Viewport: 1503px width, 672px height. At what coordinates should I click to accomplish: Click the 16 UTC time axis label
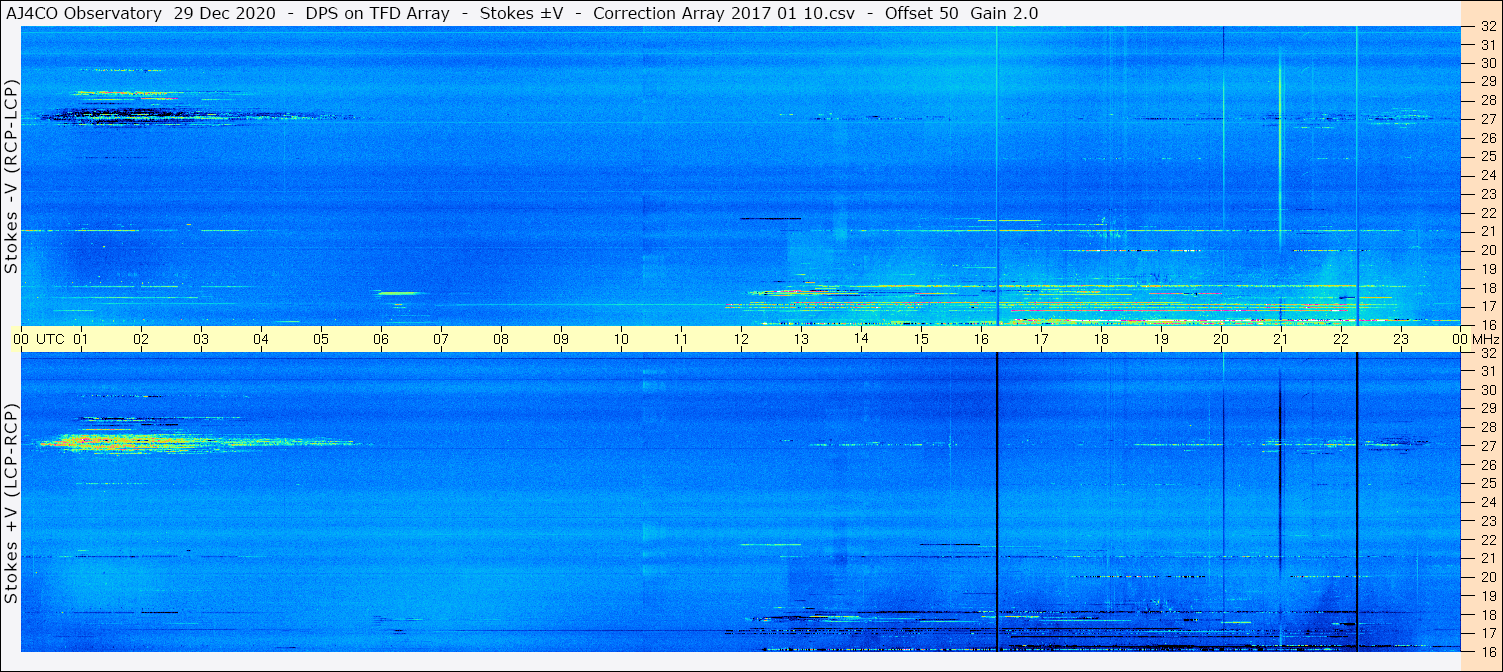[981, 339]
